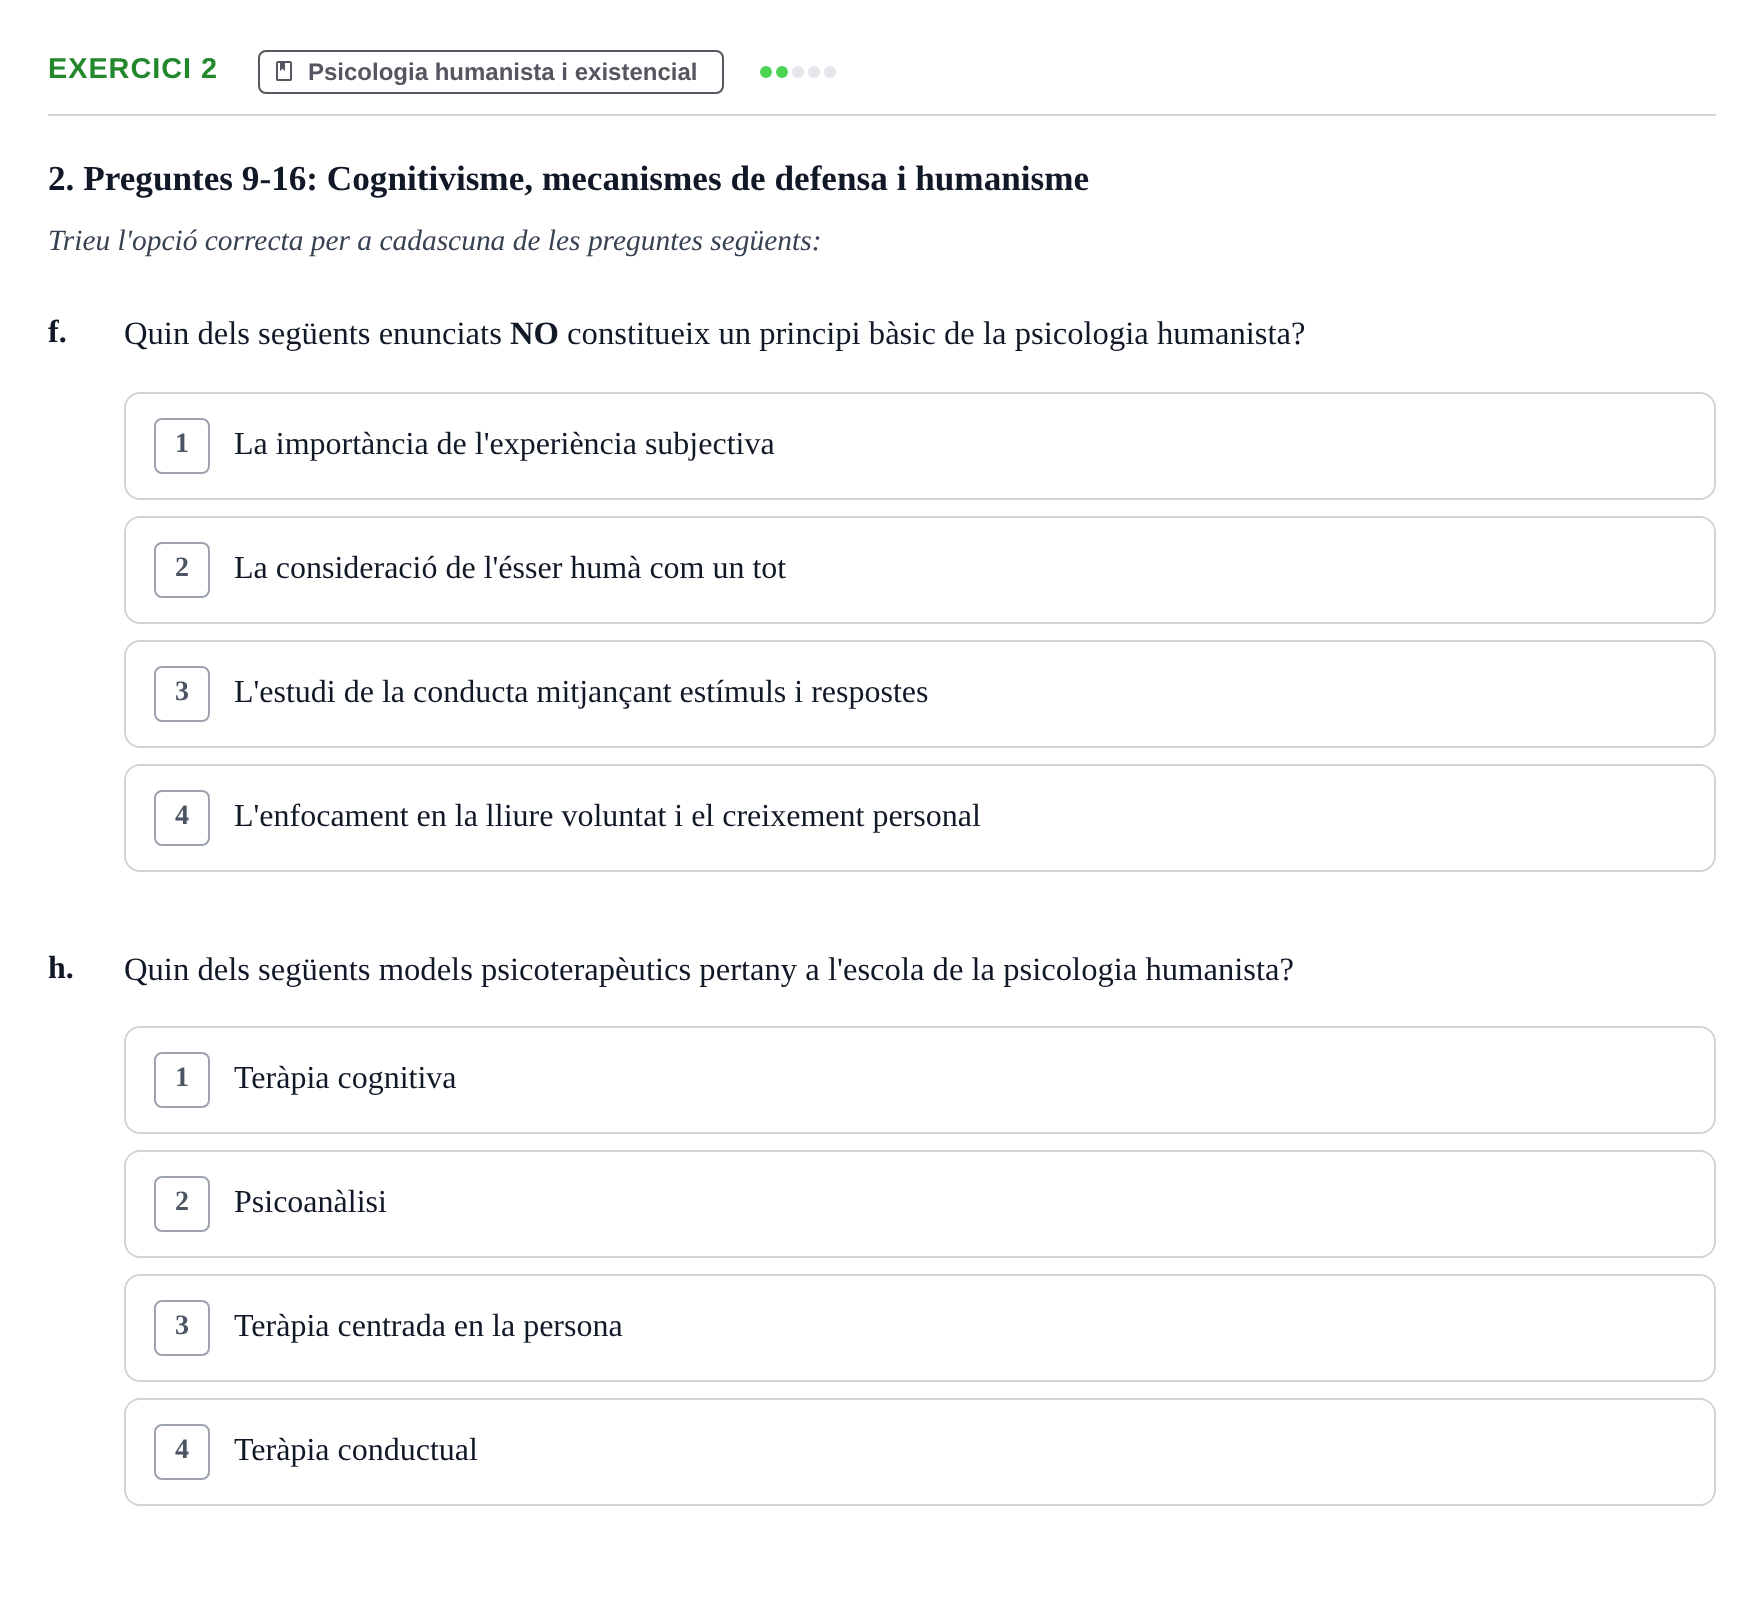This screenshot has width=1764, height=1598.
Task: Select 'Teràpia centrada en la persona'
Action: pyautogui.click(x=919, y=1328)
